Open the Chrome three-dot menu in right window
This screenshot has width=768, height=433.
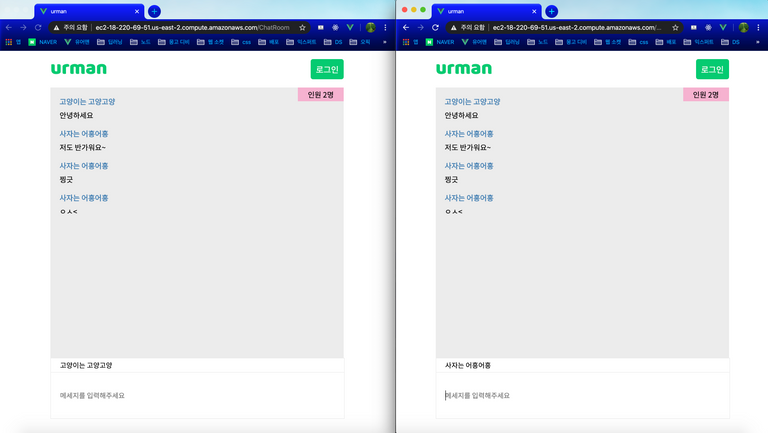point(758,27)
